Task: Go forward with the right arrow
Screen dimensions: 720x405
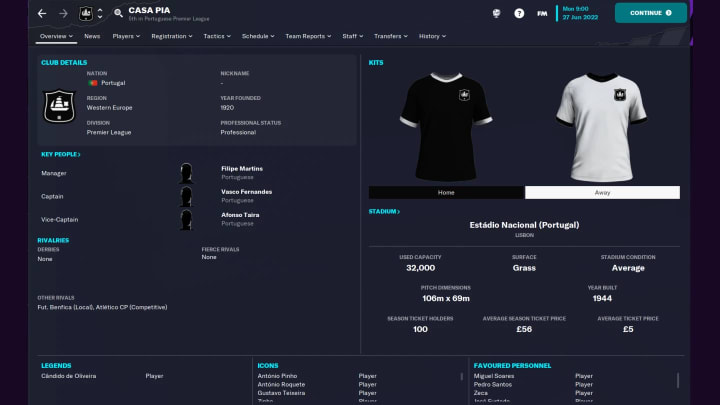Action: click(x=63, y=13)
